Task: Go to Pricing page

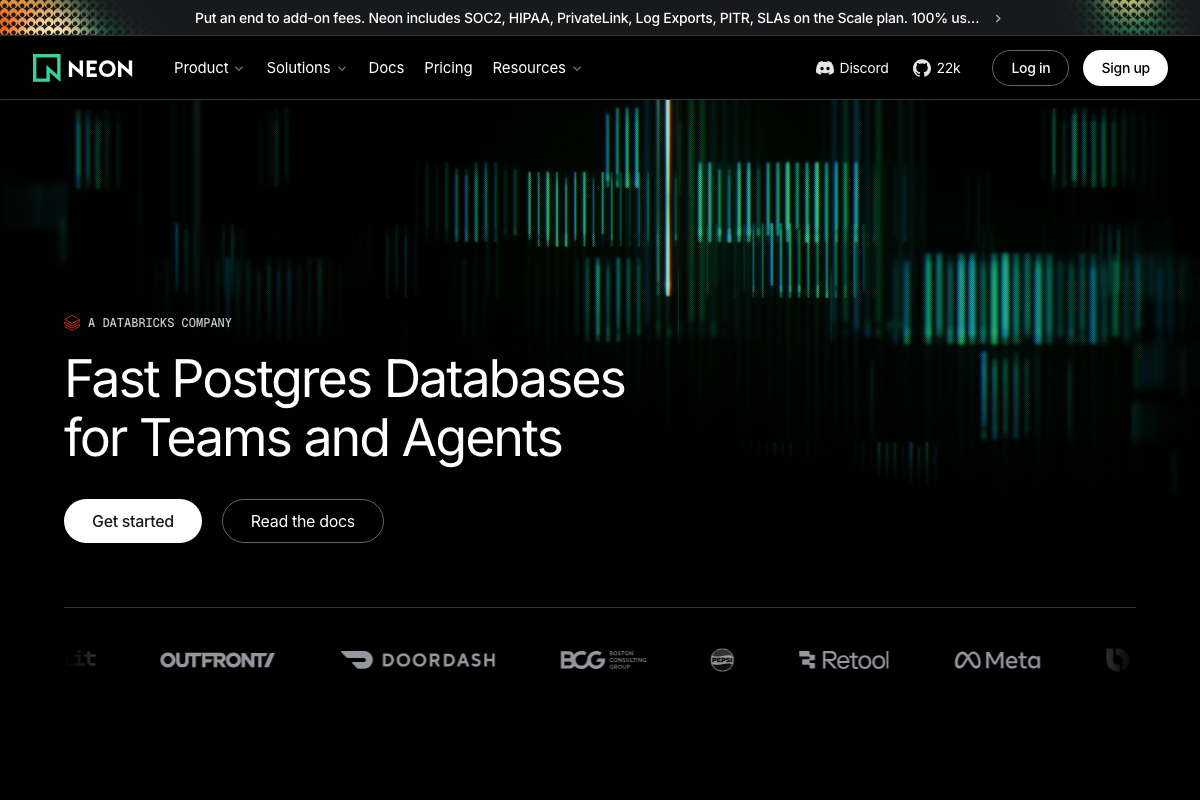Action: [448, 68]
